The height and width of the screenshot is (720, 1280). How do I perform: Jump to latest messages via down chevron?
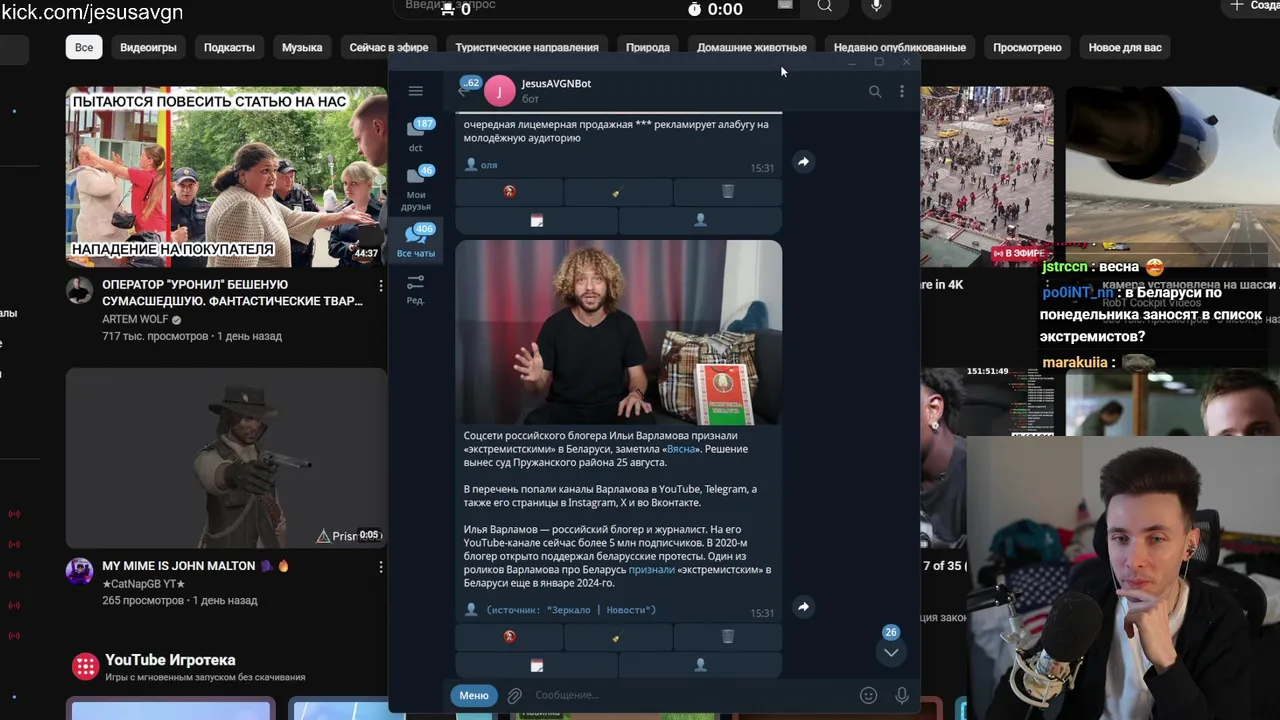(x=891, y=652)
